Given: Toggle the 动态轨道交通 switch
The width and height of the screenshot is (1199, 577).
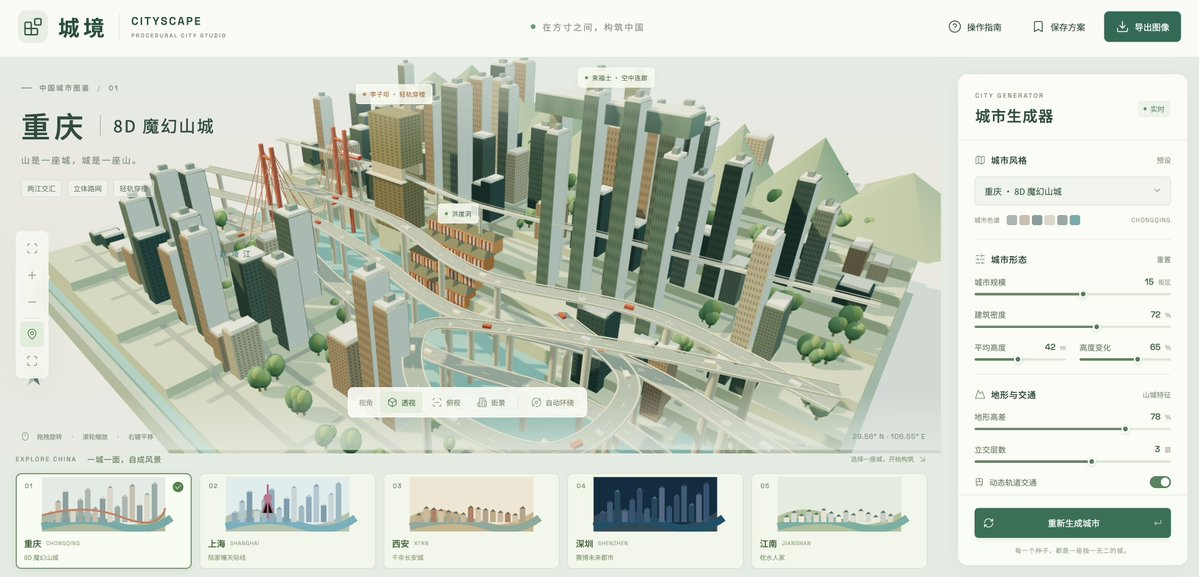Looking at the screenshot, I should [x=1160, y=482].
